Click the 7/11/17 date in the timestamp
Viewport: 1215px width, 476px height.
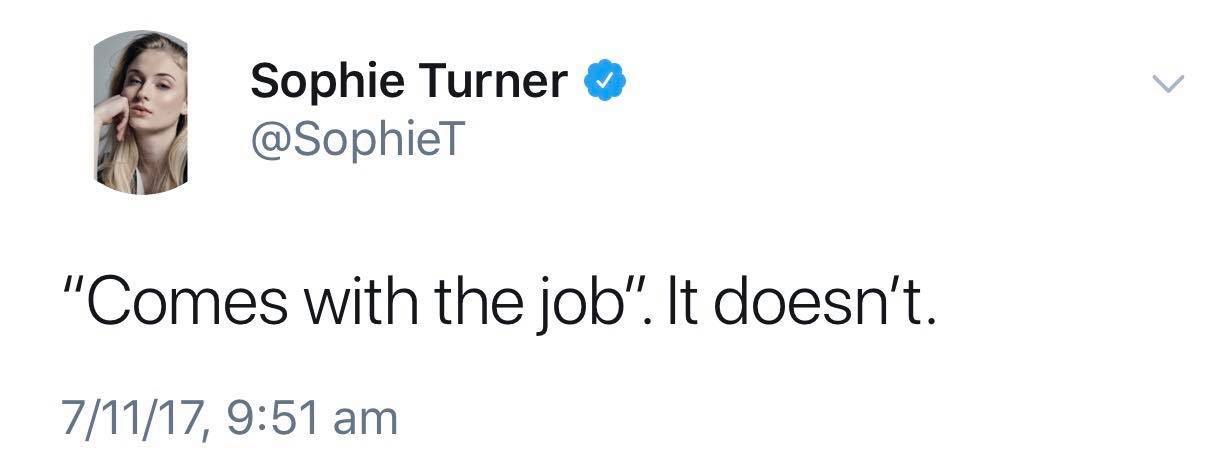coord(130,417)
